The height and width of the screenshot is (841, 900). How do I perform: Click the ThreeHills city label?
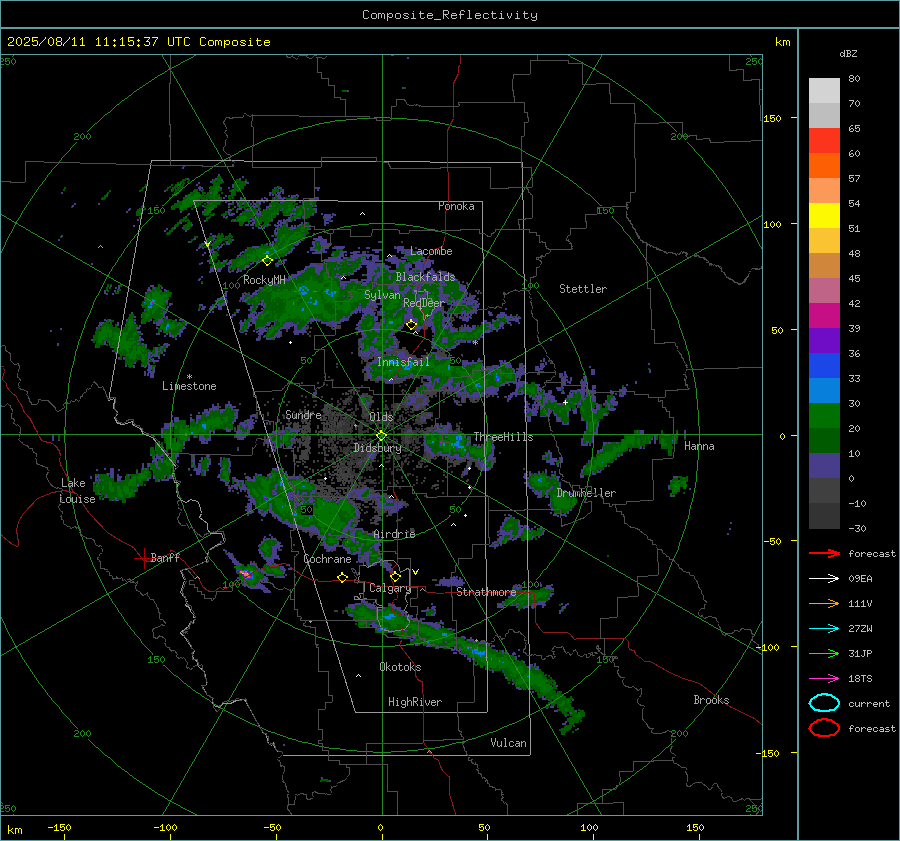pyautogui.click(x=503, y=437)
